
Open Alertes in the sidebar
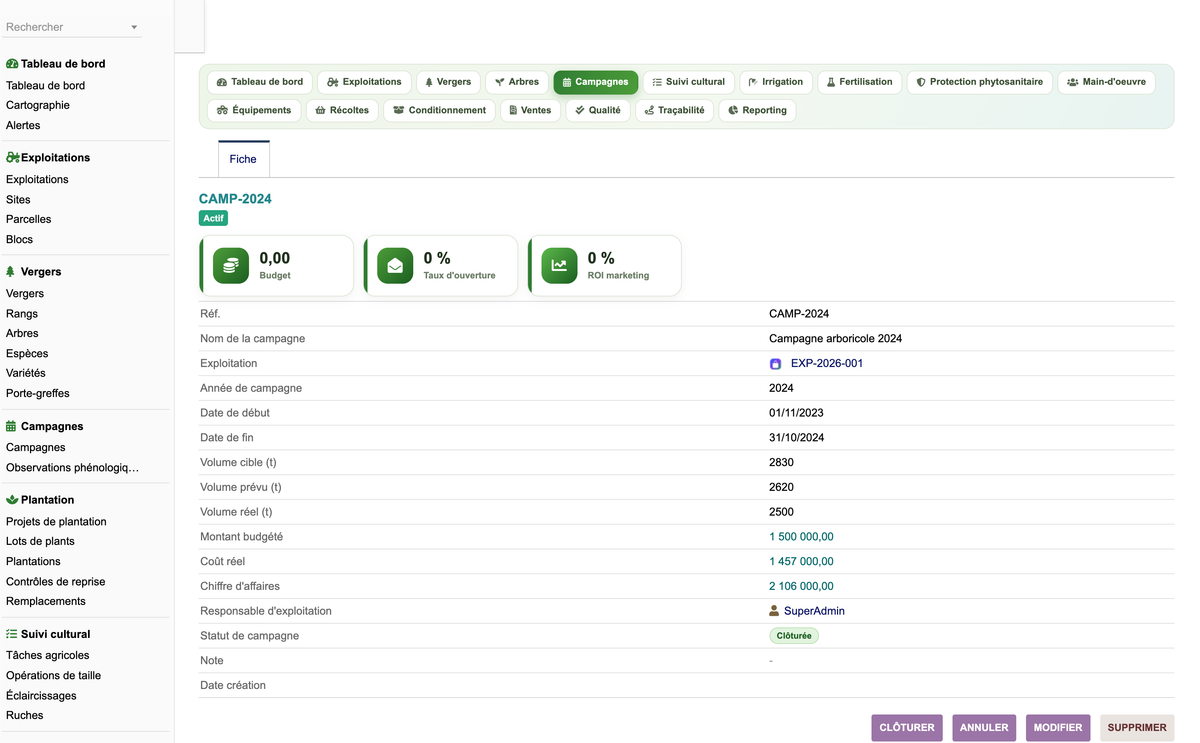click(x=23, y=125)
